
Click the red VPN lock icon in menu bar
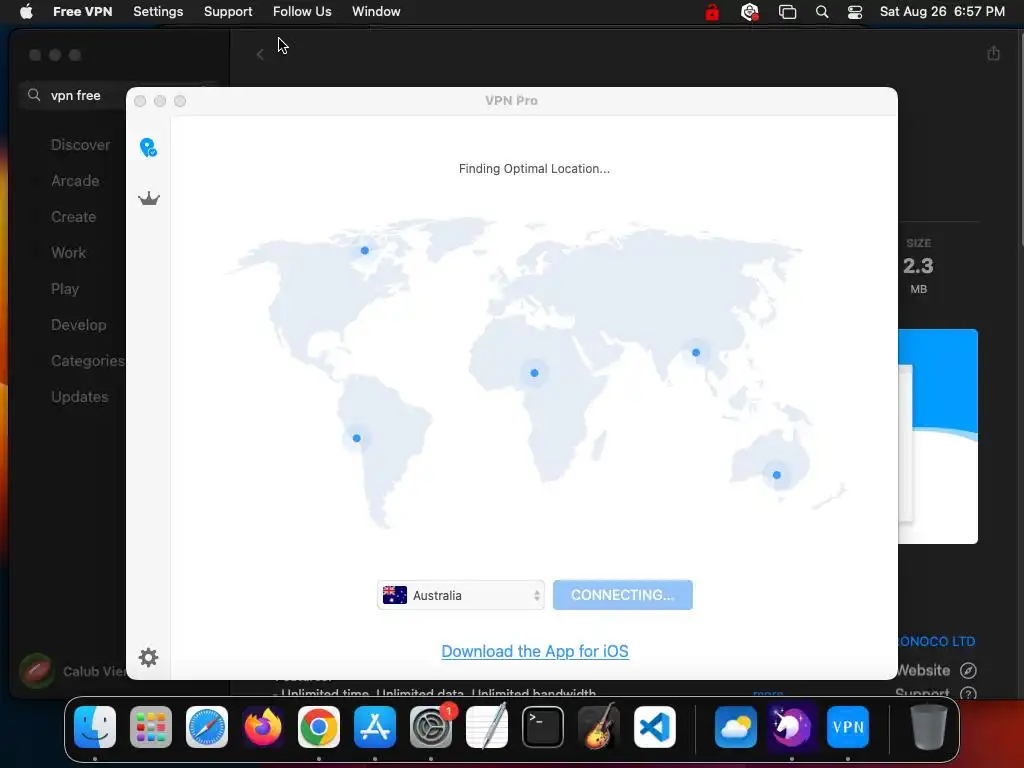(712, 12)
